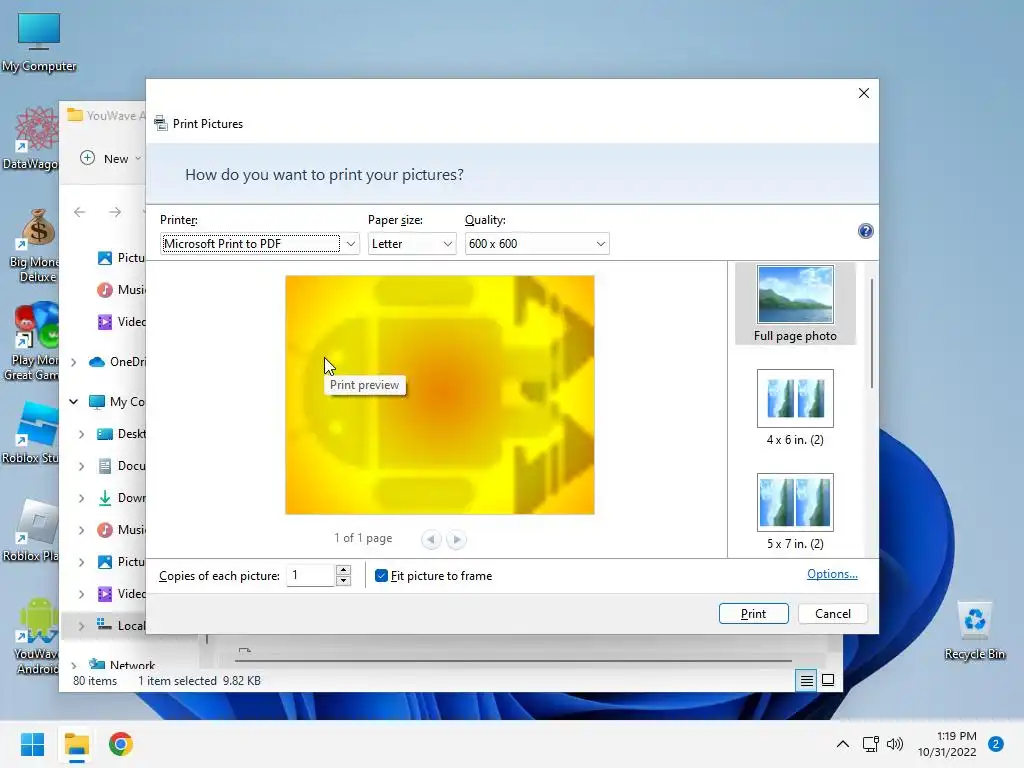Select the 4 x 6 in. (2) layout
This screenshot has height=768, width=1024.
coord(795,408)
